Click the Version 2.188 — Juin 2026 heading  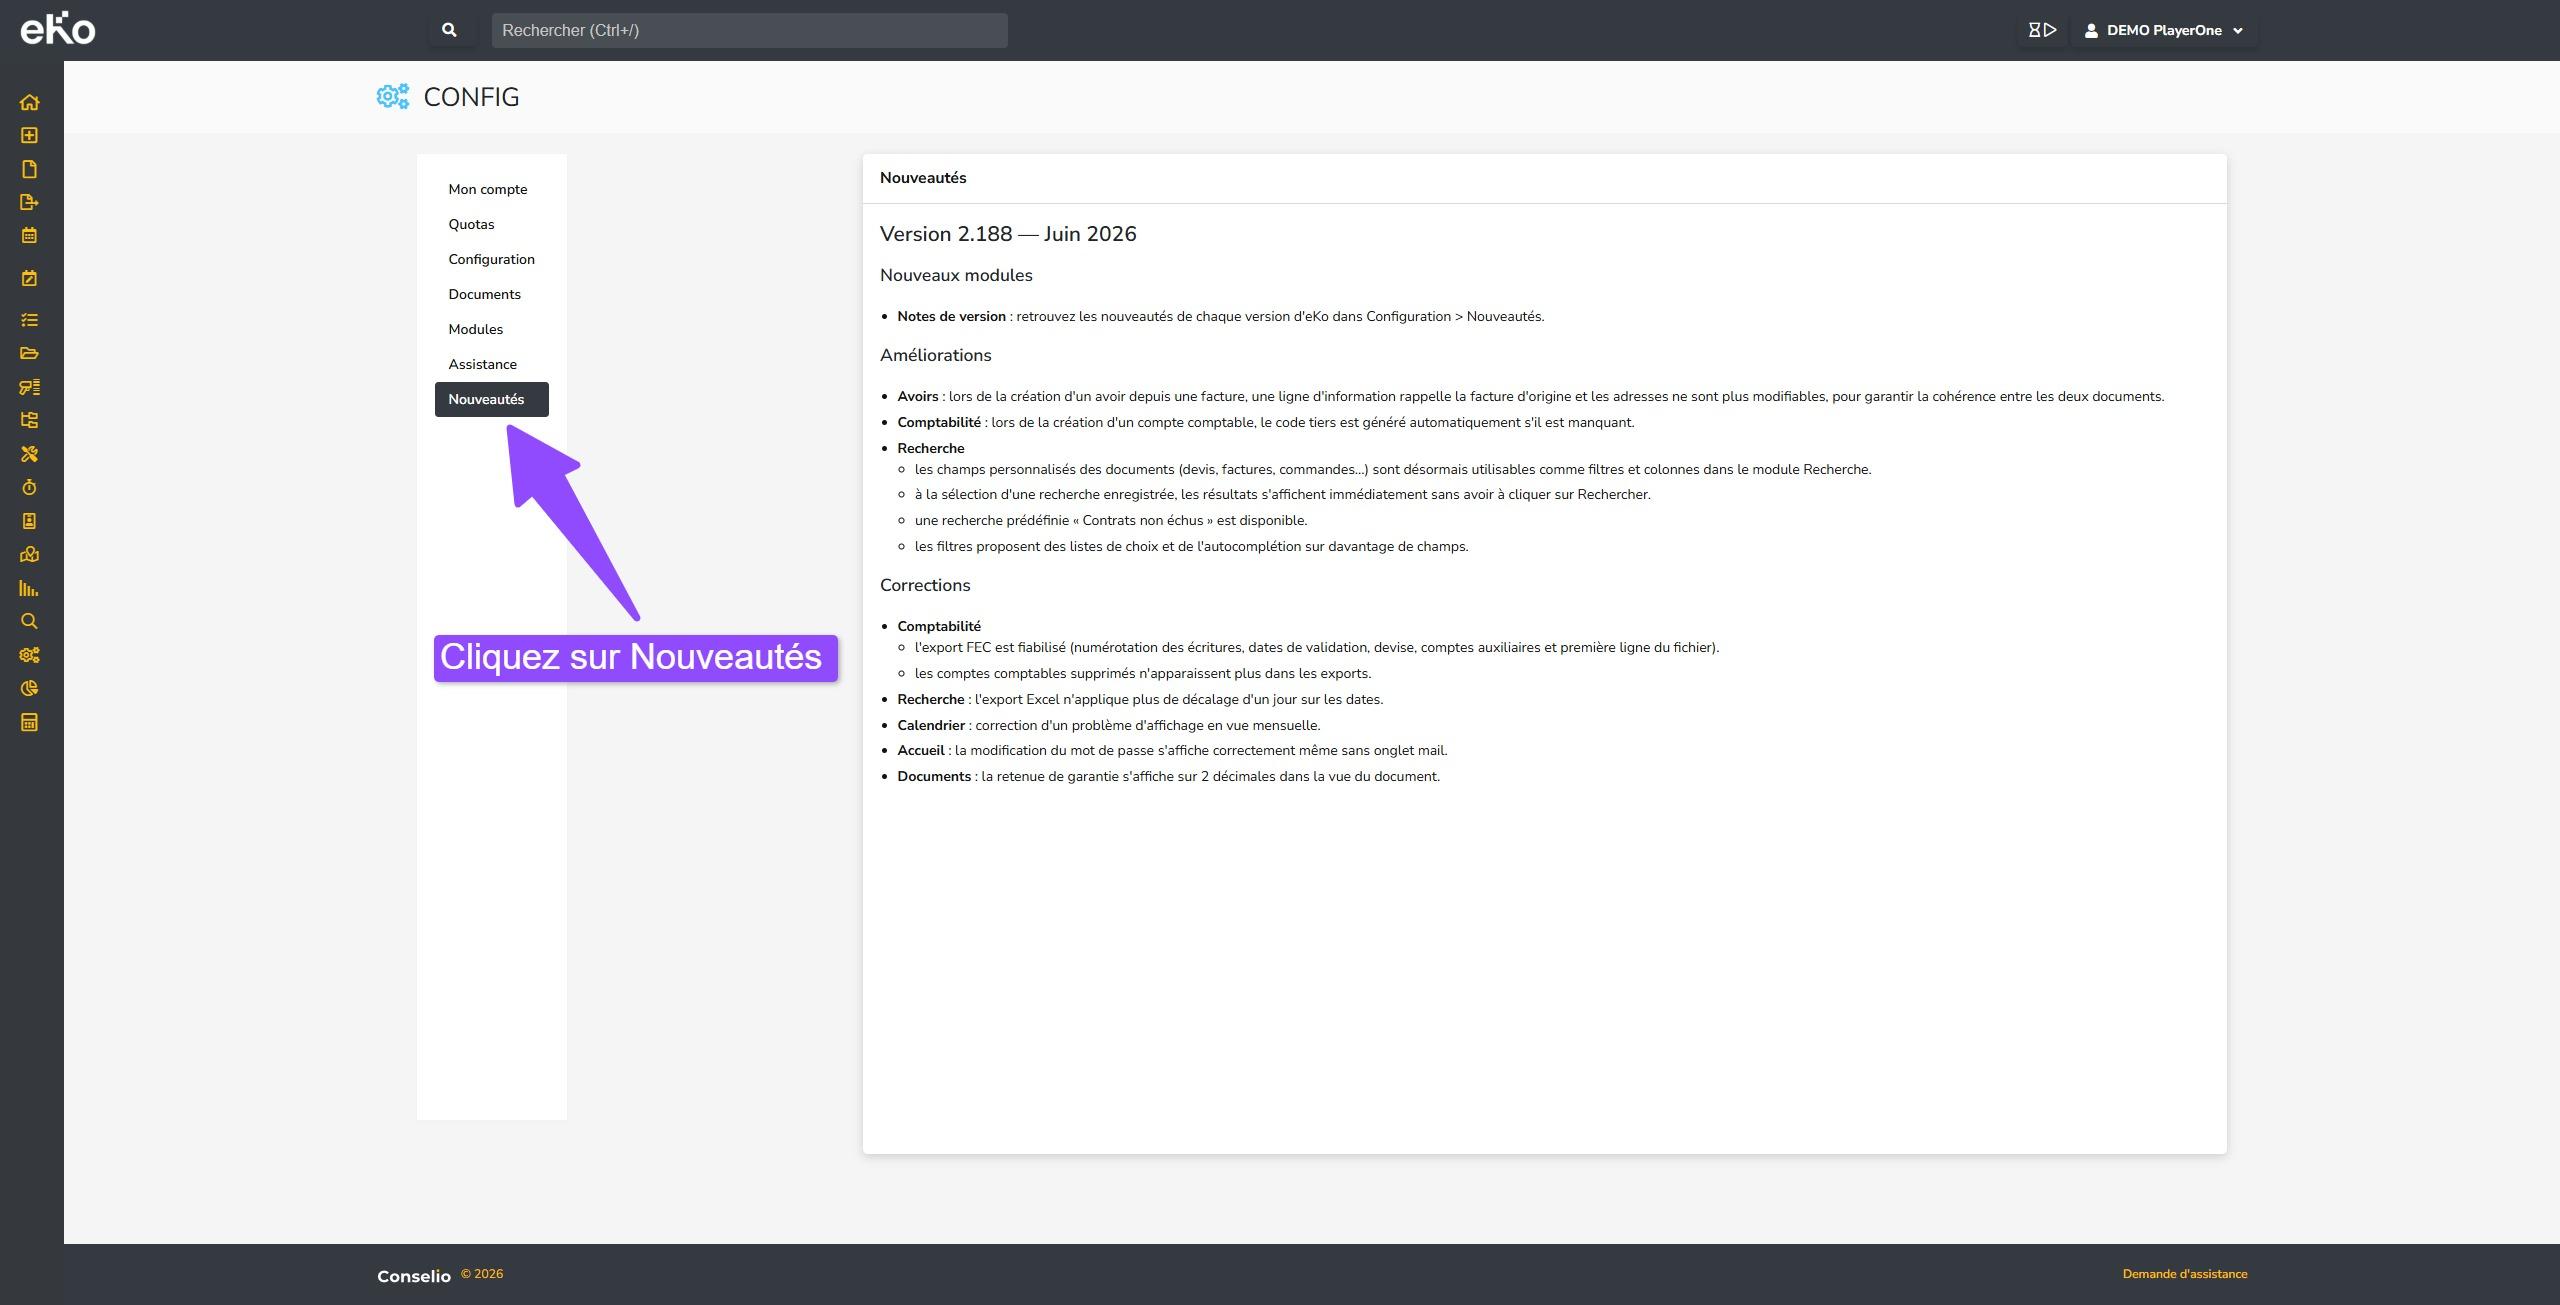click(x=1008, y=234)
